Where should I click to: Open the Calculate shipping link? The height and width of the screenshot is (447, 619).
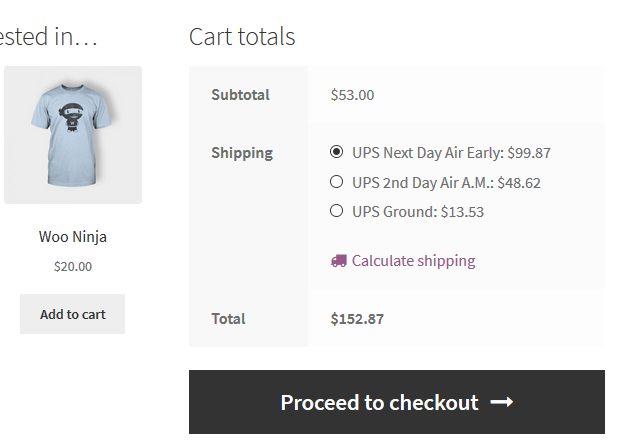[x=413, y=261]
